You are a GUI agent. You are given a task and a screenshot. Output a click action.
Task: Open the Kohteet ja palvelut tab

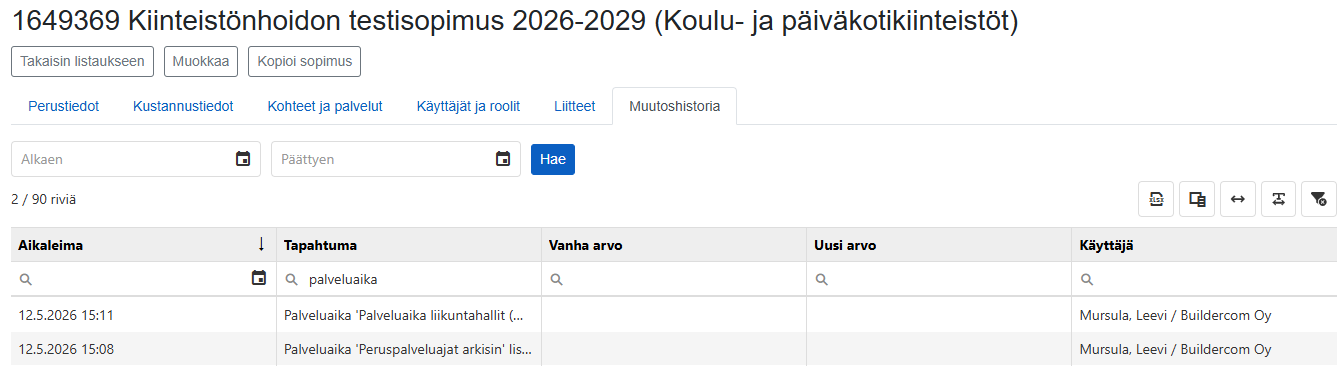(x=325, y=106)
